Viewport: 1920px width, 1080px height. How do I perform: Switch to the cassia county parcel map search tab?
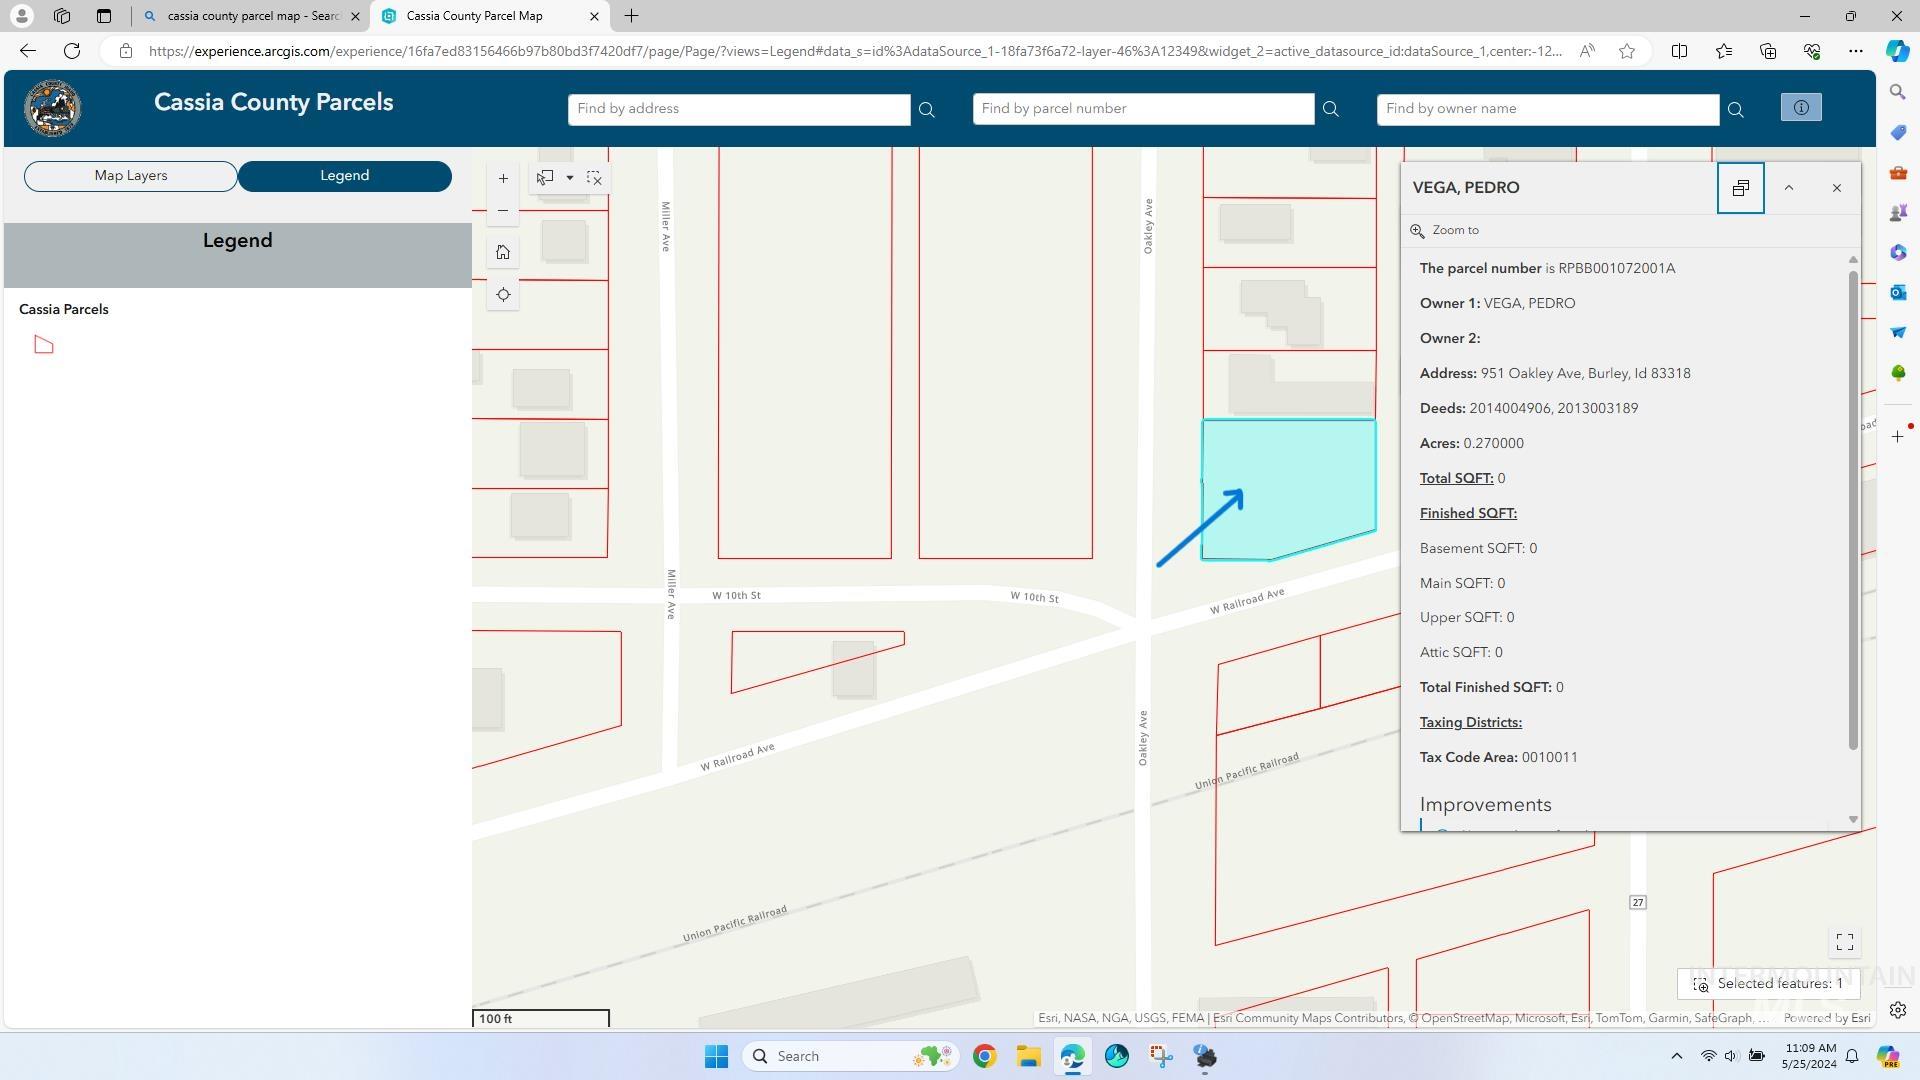coord(248,16)
